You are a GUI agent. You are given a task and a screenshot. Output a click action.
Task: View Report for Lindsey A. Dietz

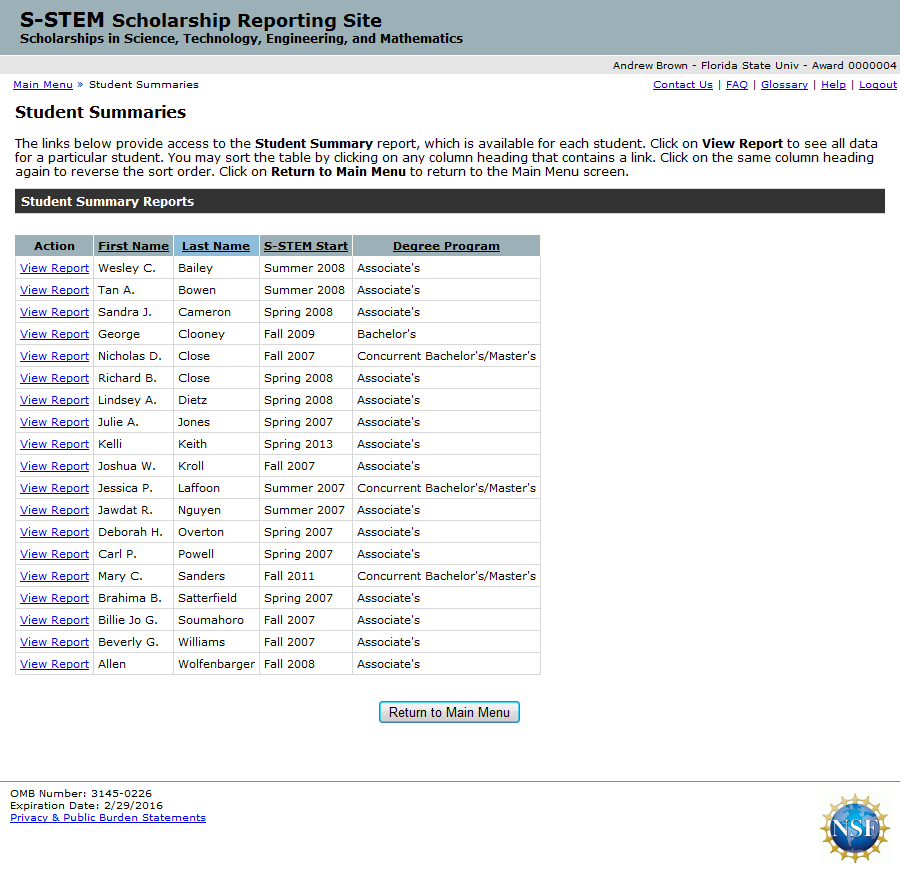54,400
